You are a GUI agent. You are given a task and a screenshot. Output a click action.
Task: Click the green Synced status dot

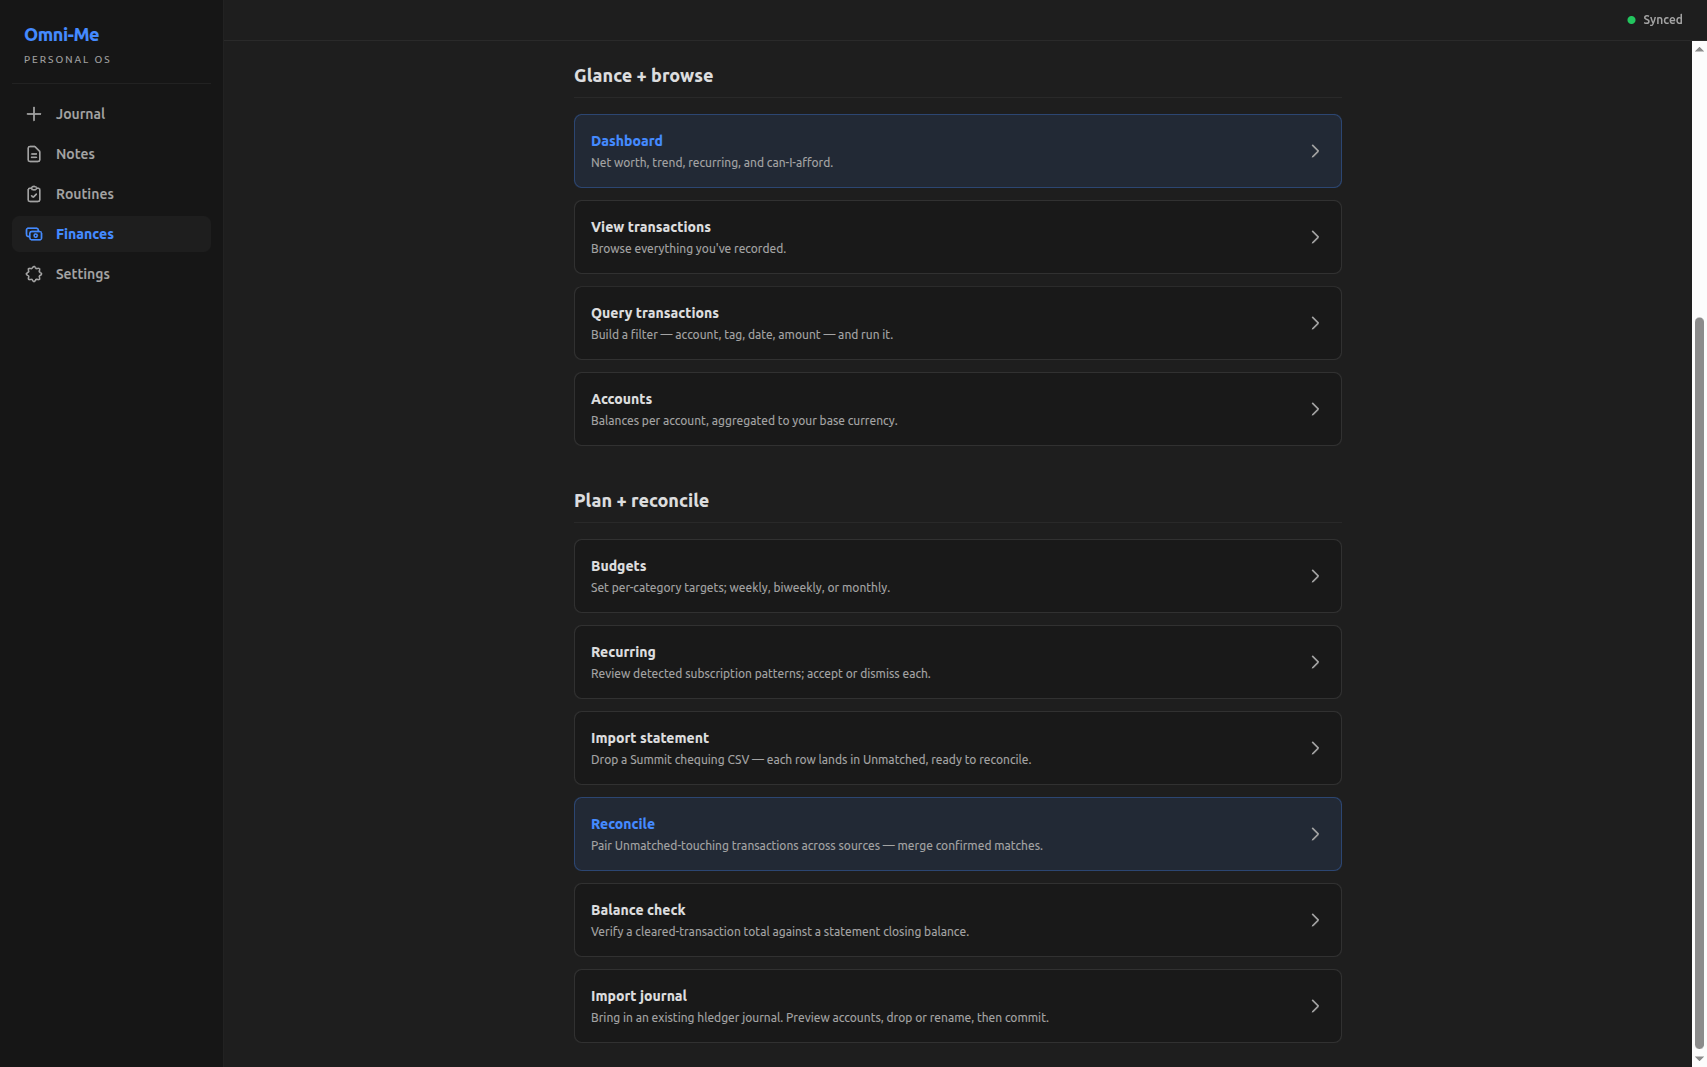point(1631,20)
